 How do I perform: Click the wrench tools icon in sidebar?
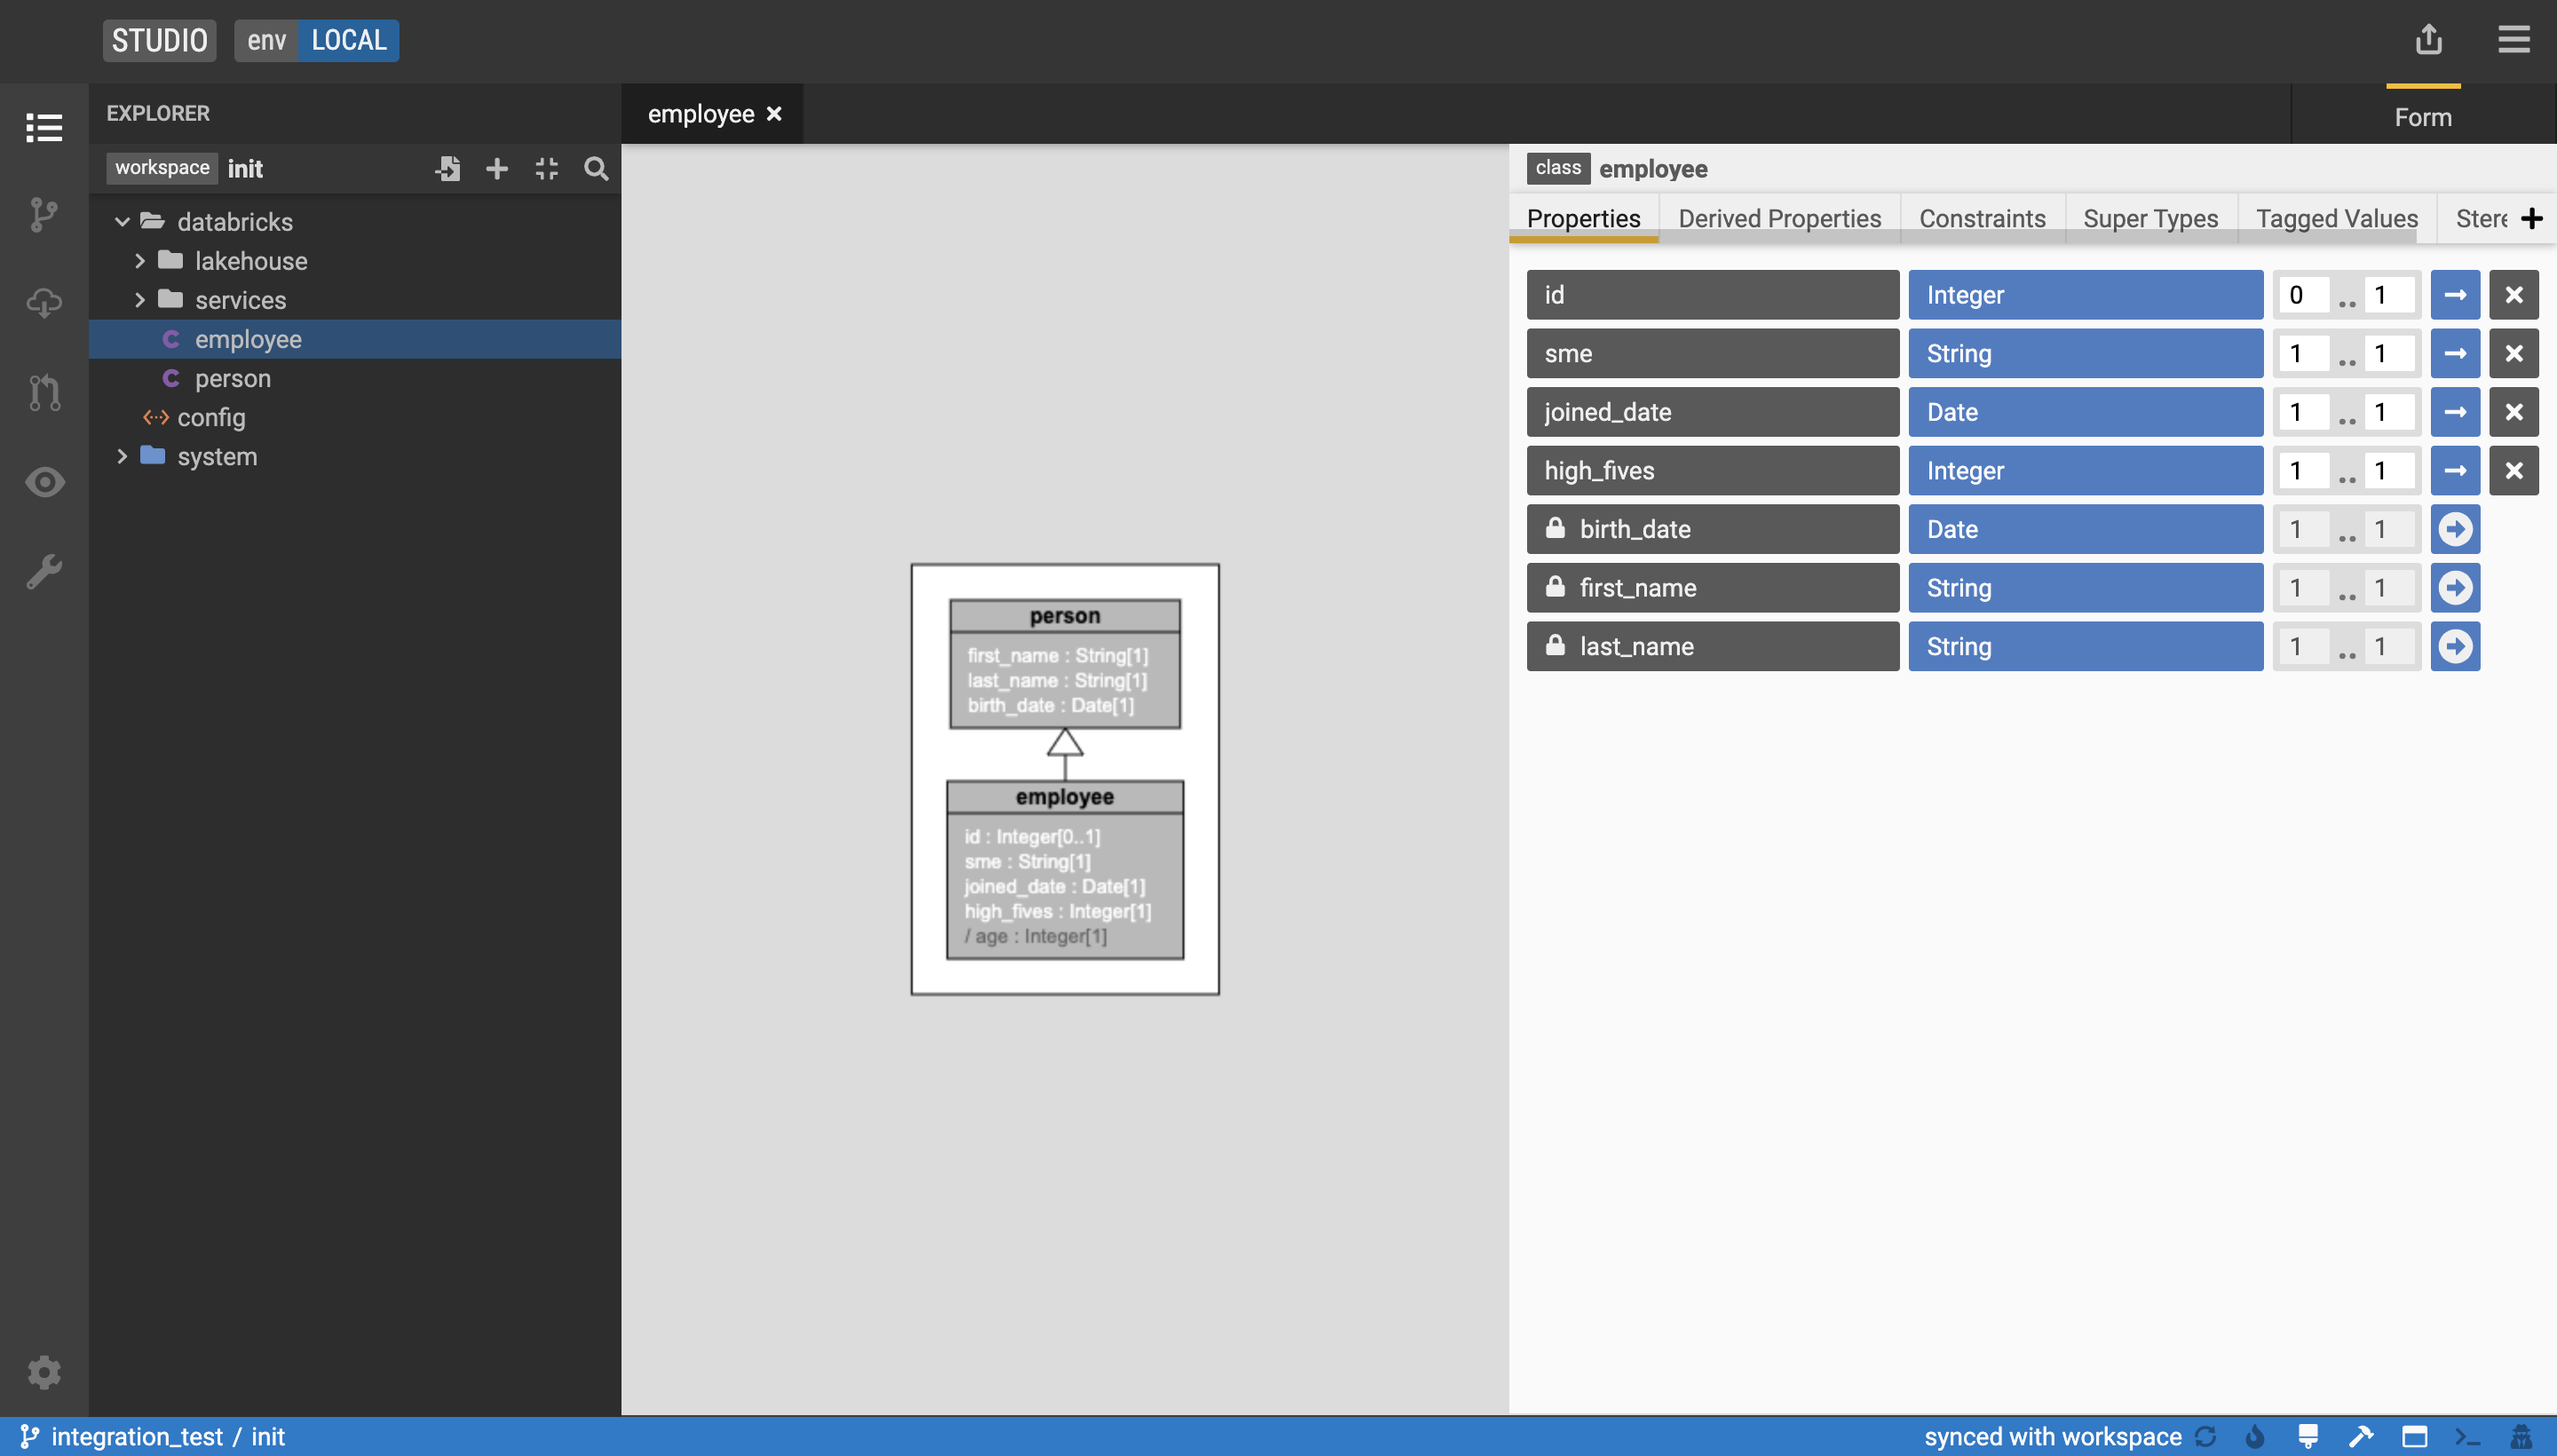(43, 572)
